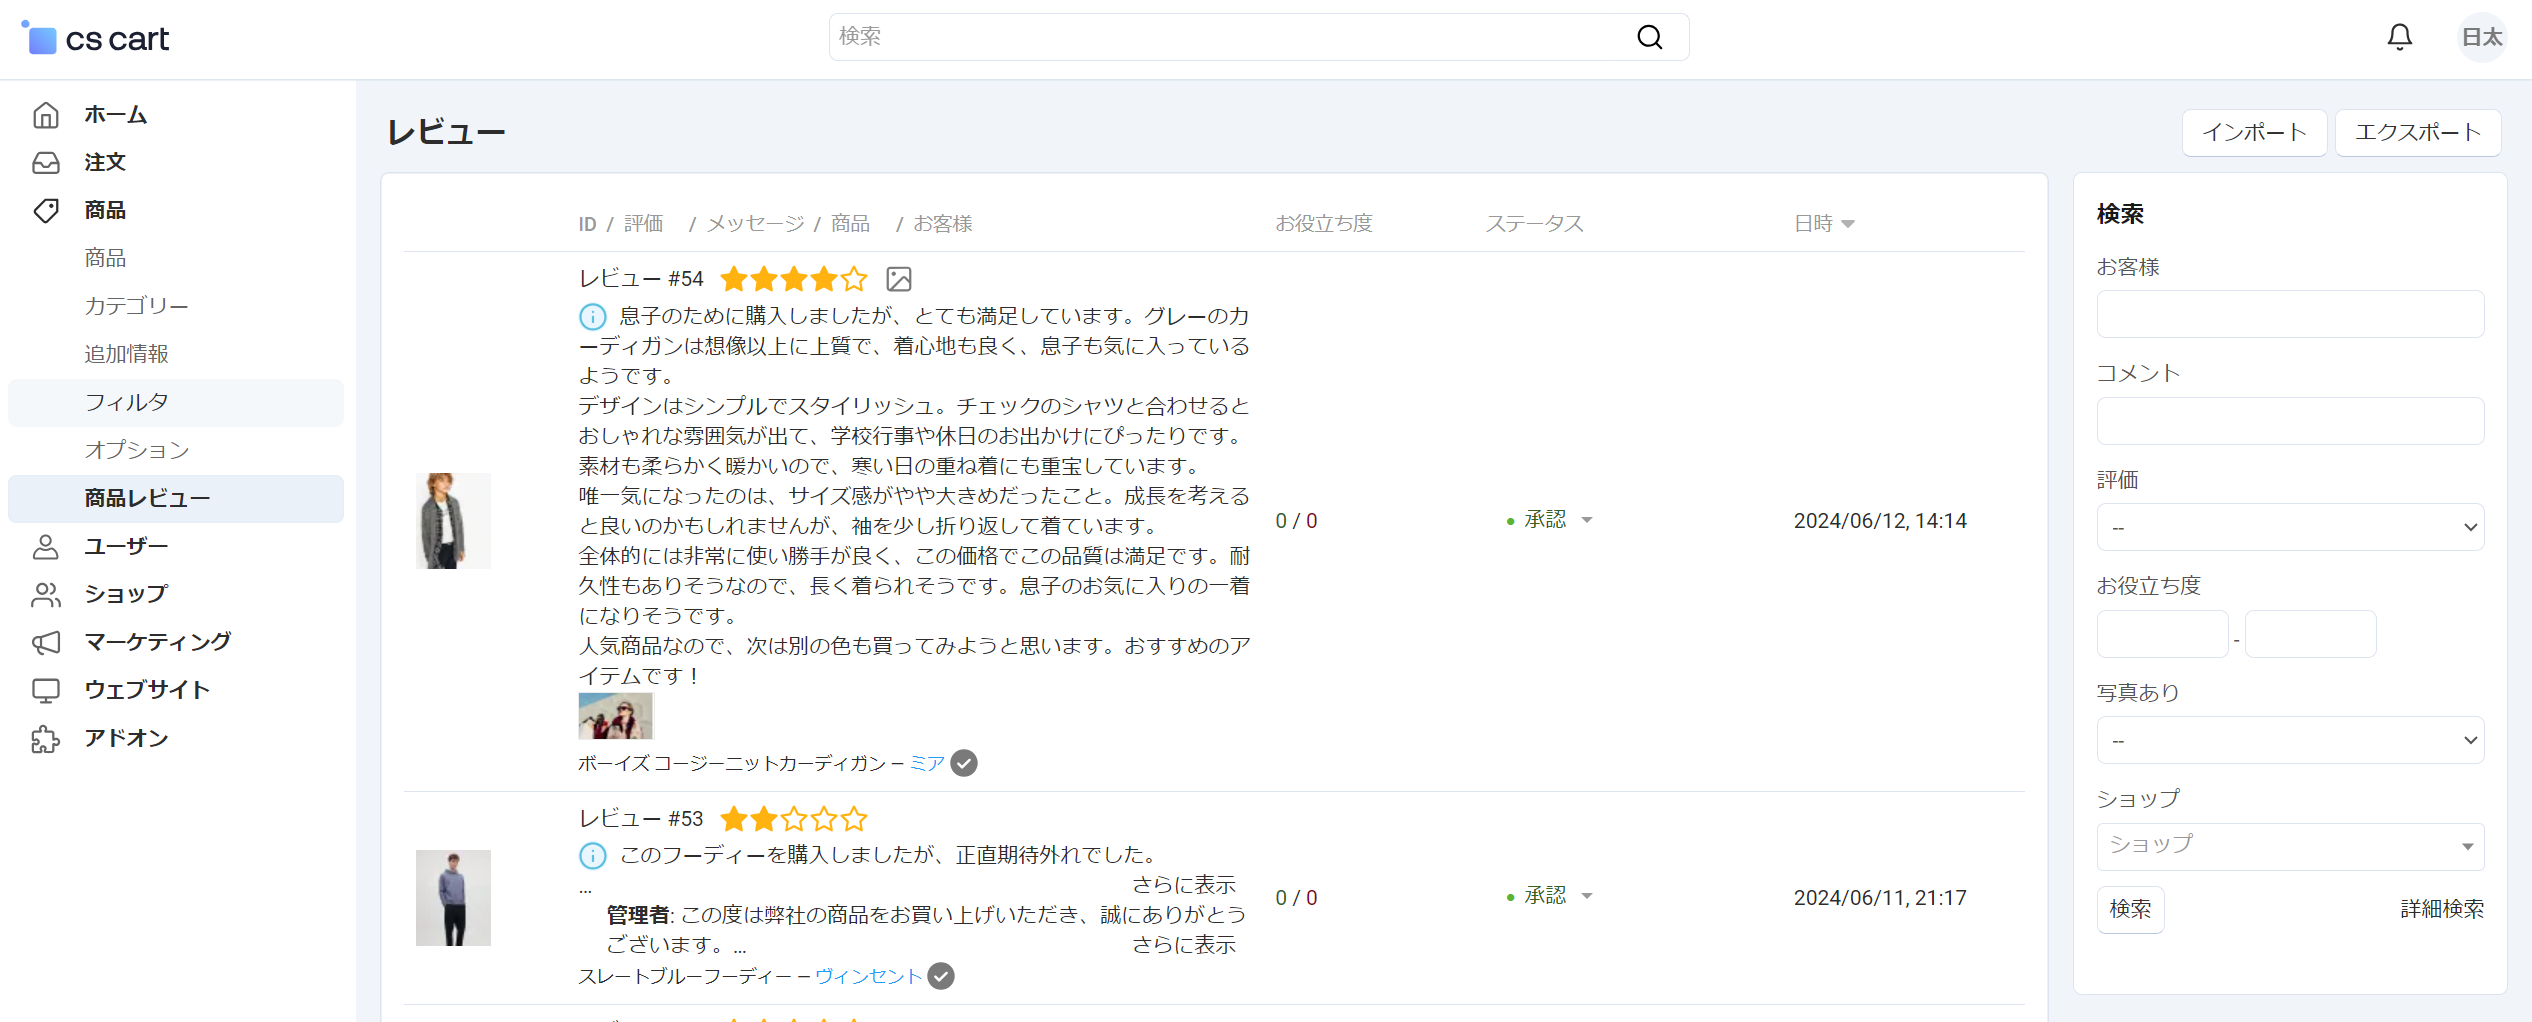Click the エクスポート button
The width and height of the screenshot is (2532, 1022).
point(2417,133)
